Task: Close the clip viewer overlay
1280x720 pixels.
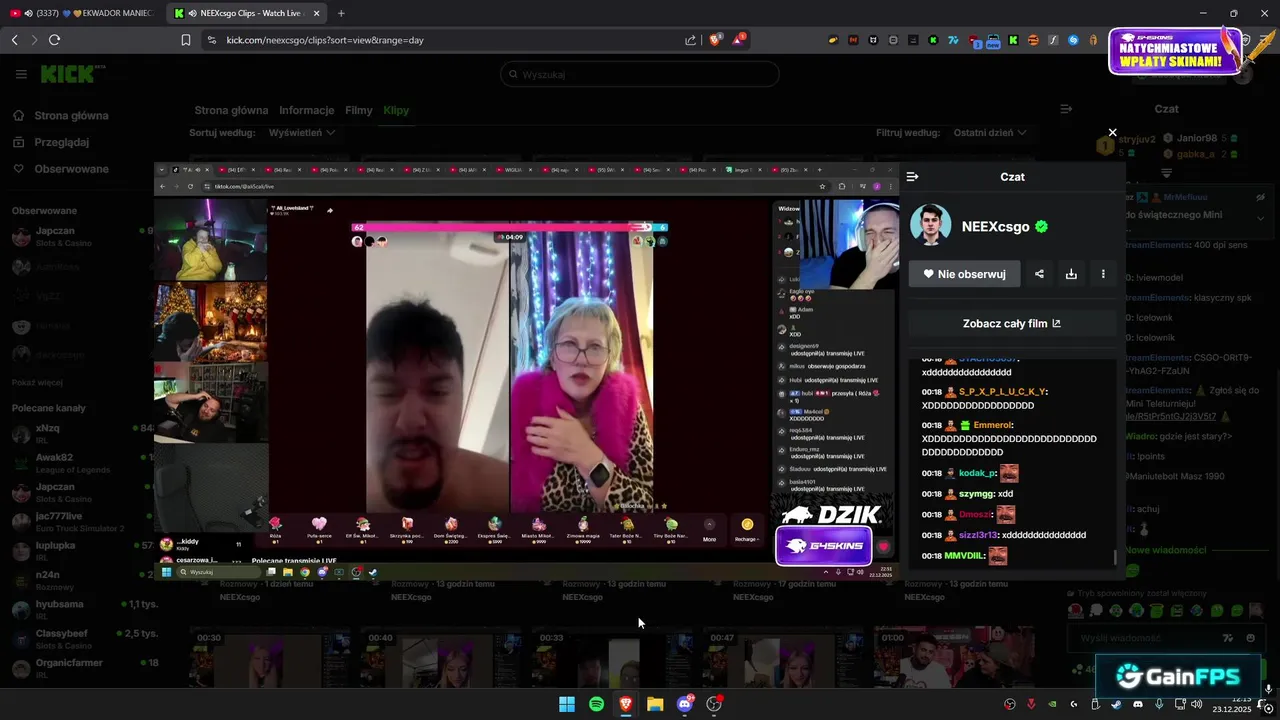Action: (1112, 132)
